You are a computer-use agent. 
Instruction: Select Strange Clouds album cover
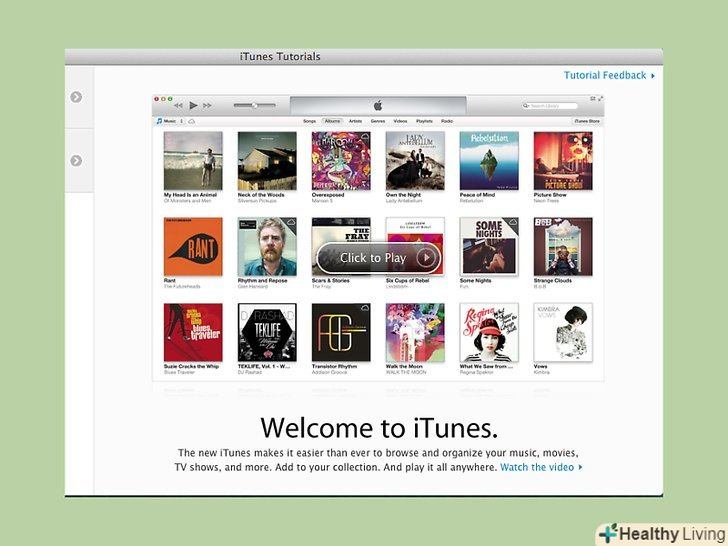click(563, 247)
